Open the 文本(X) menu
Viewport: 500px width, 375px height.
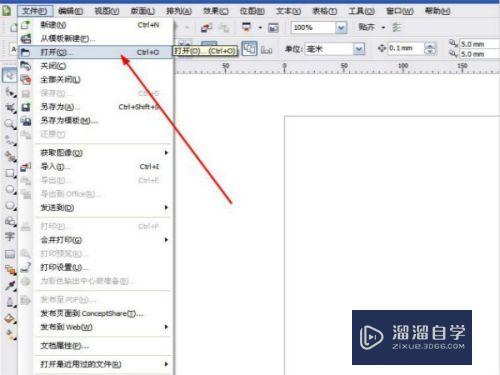(x=289, y=11)
